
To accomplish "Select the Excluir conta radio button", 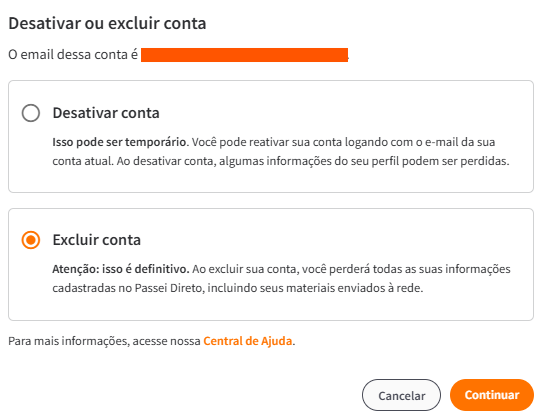I will pyautogui.click(x=31, y=240).
